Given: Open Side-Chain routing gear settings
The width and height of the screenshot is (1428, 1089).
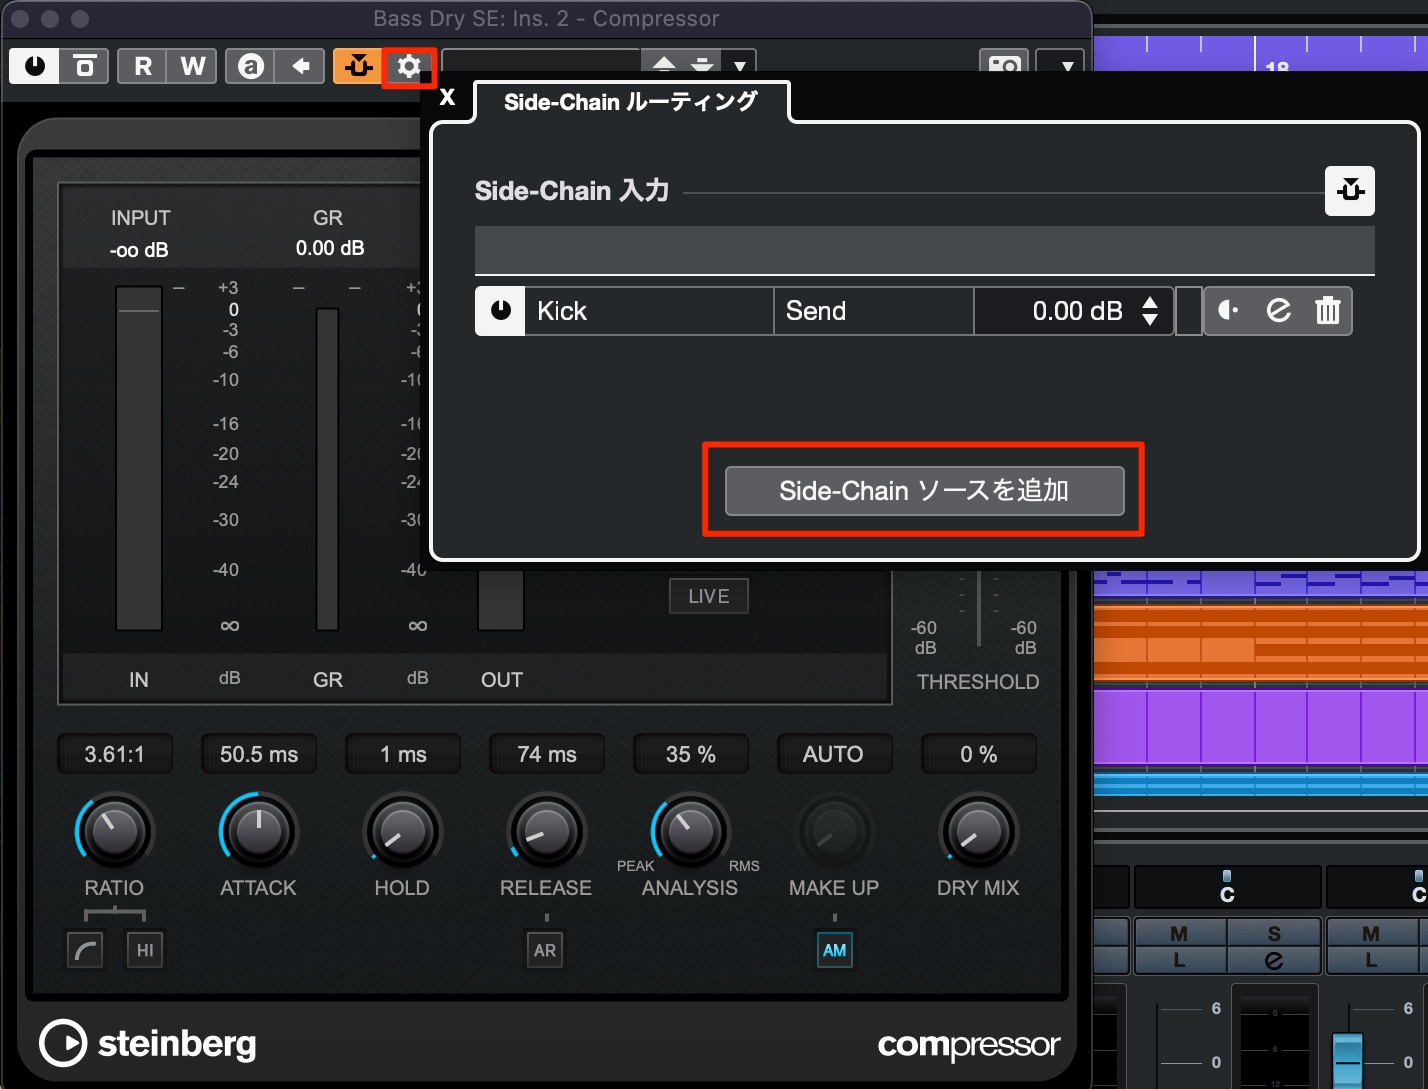Looking at the screenshot, I should (409, 67).
